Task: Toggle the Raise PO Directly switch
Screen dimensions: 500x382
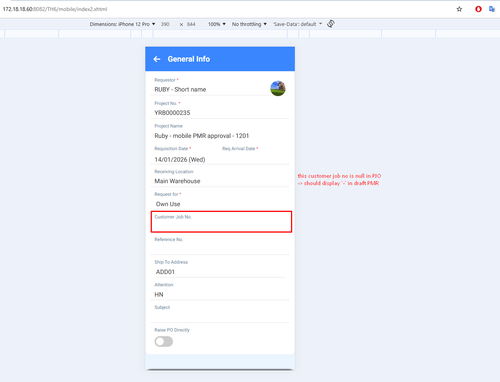Action: [x=164, y=342]
